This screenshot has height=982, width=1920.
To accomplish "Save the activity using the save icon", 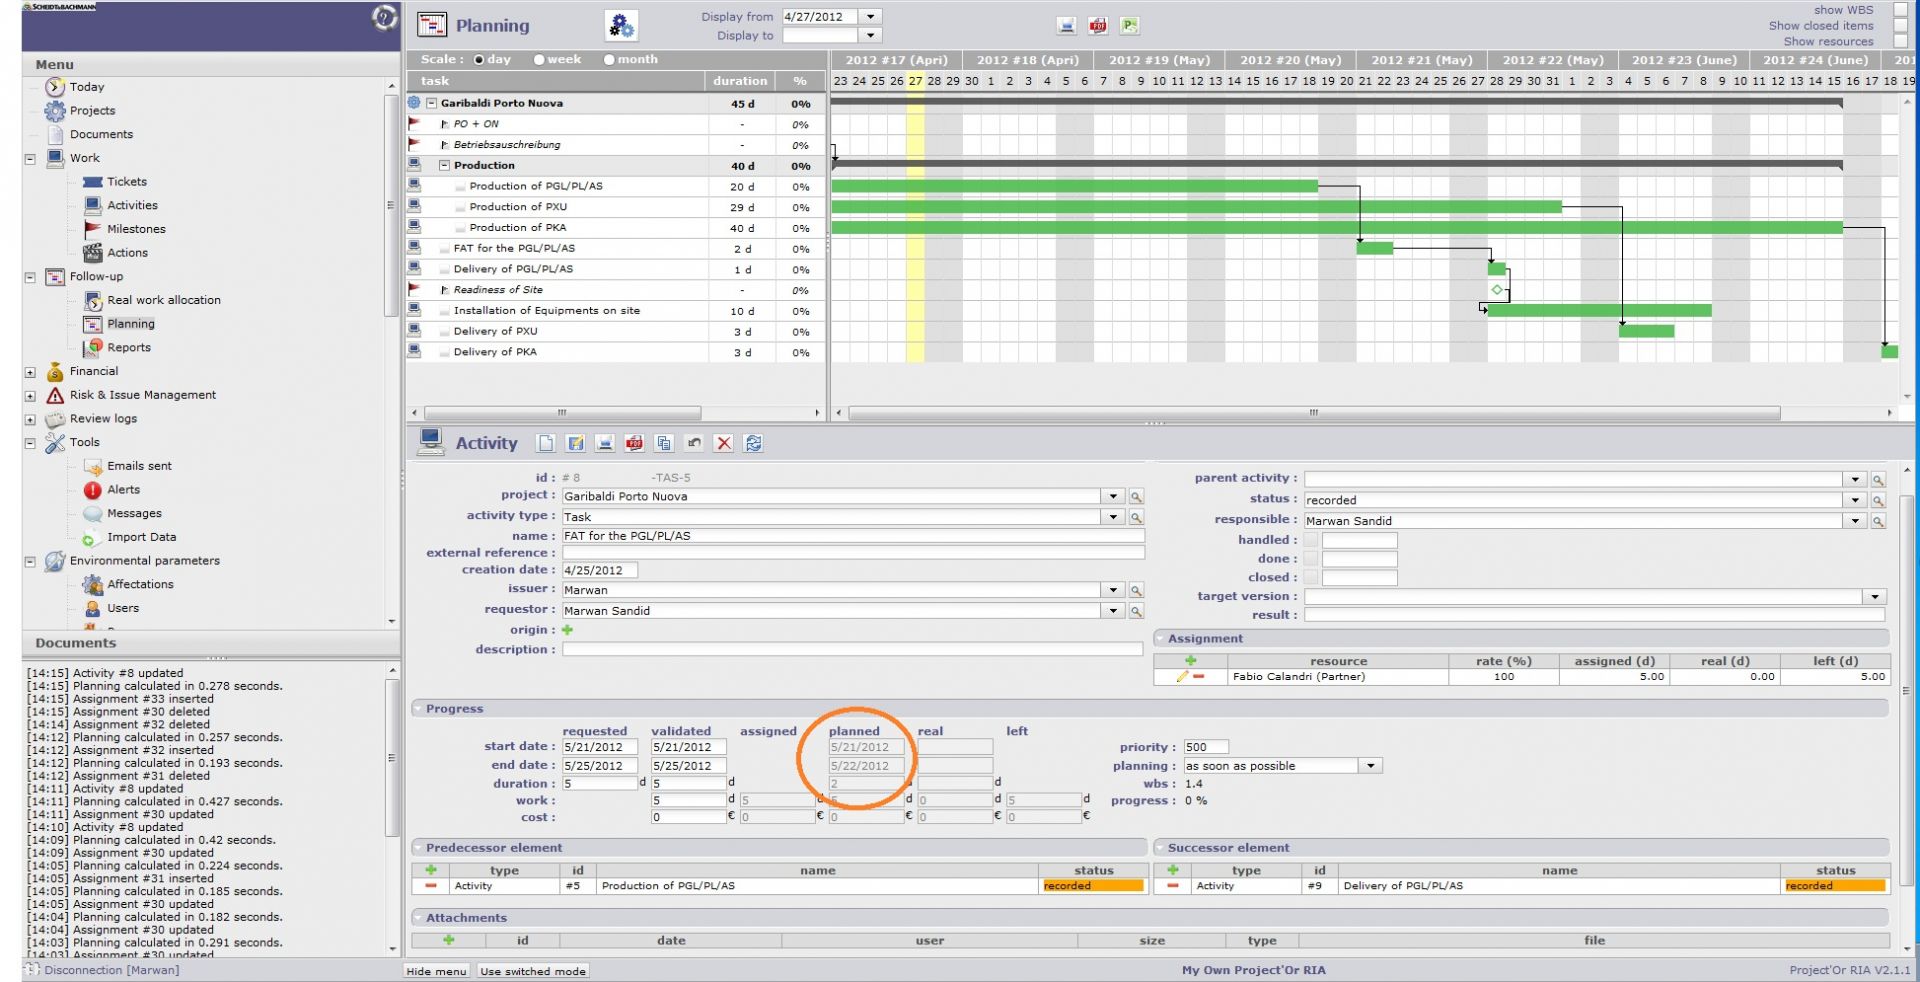I will coord(575,443).
